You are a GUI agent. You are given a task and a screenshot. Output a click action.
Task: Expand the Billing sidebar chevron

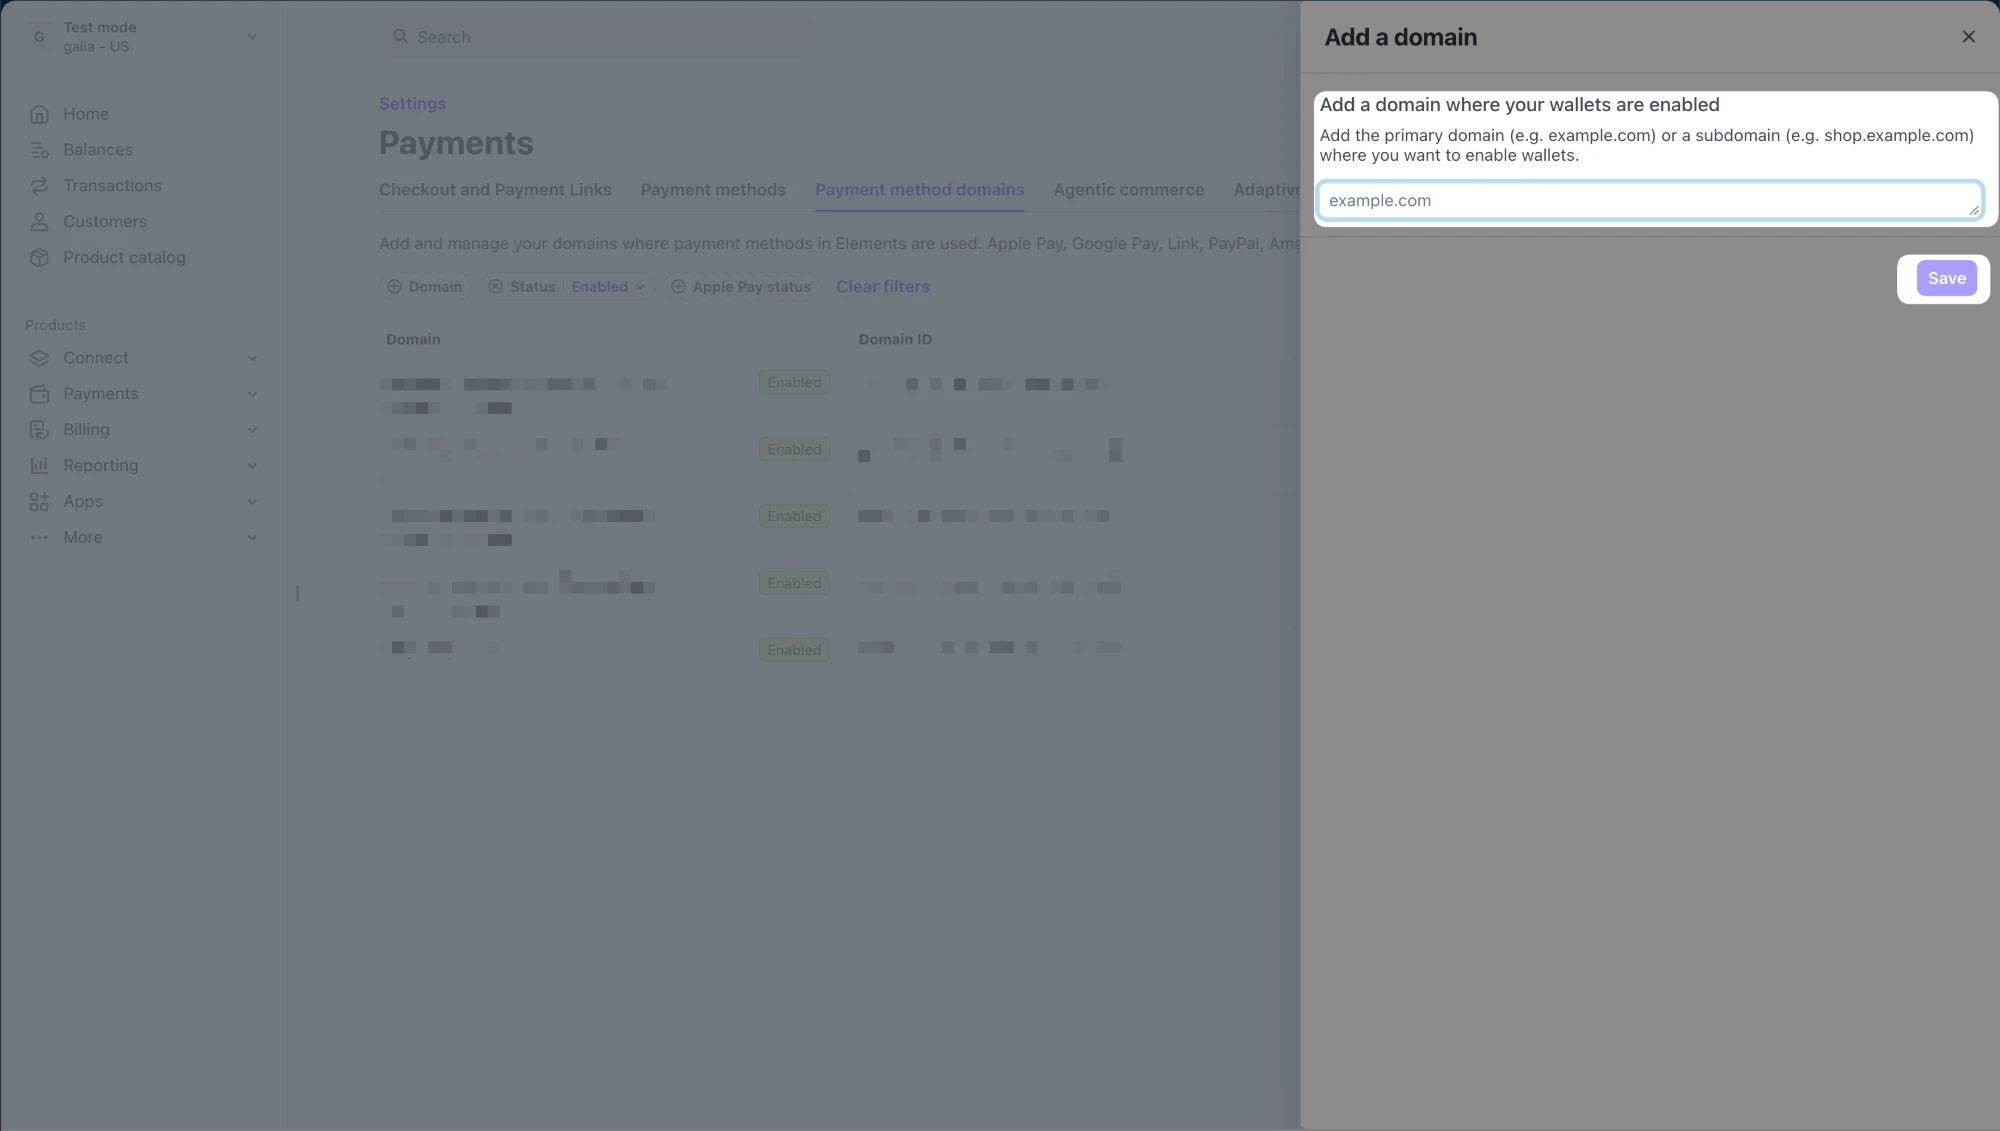pos(252,430)
